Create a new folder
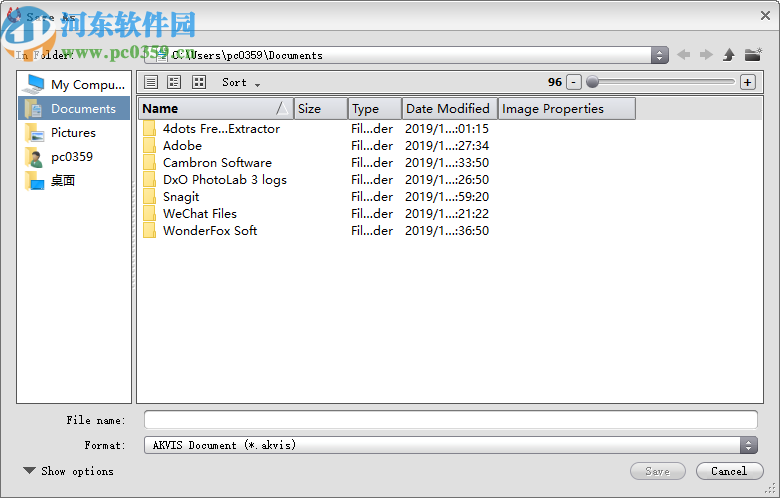780x498 pixels. coord(753,54)
